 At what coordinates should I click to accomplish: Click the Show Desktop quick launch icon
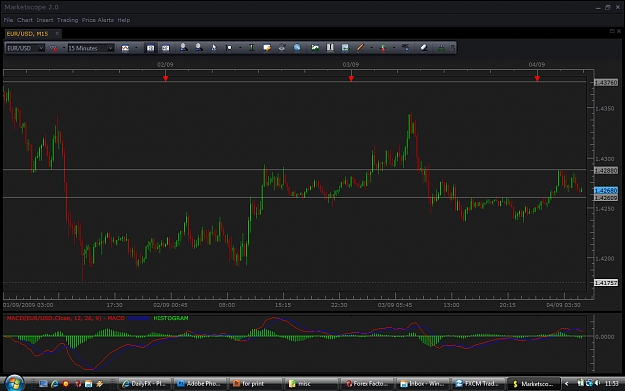pyautogui.click(x=43, y=383)
